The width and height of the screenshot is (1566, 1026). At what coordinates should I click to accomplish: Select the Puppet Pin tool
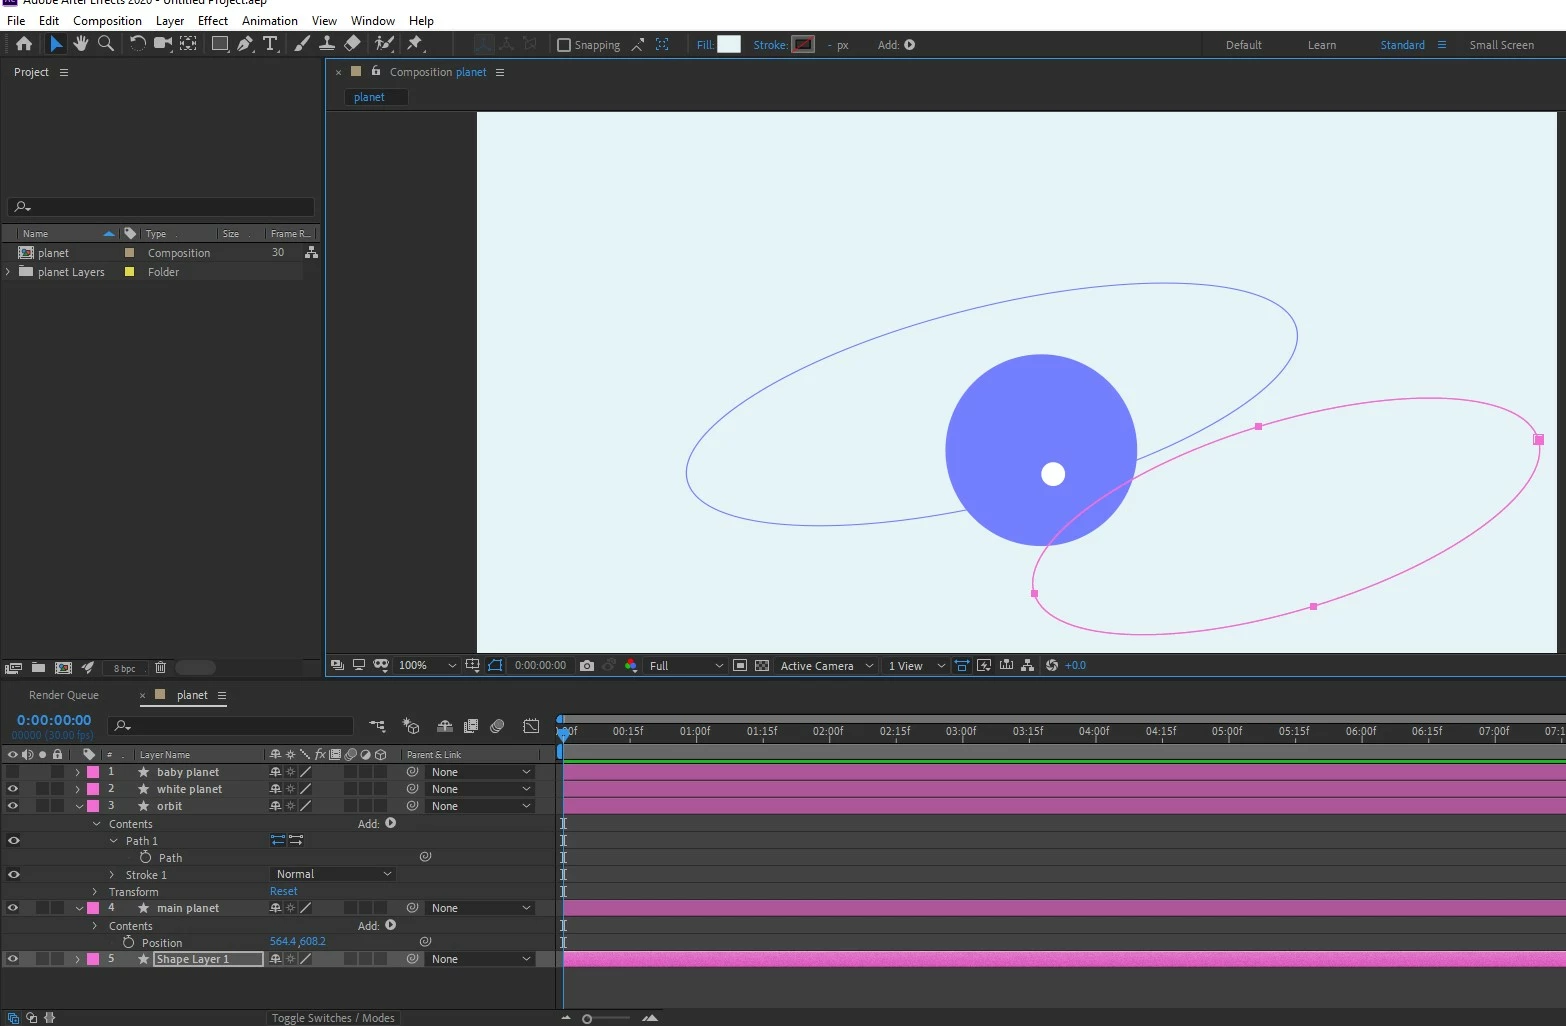tap(415, 44)
